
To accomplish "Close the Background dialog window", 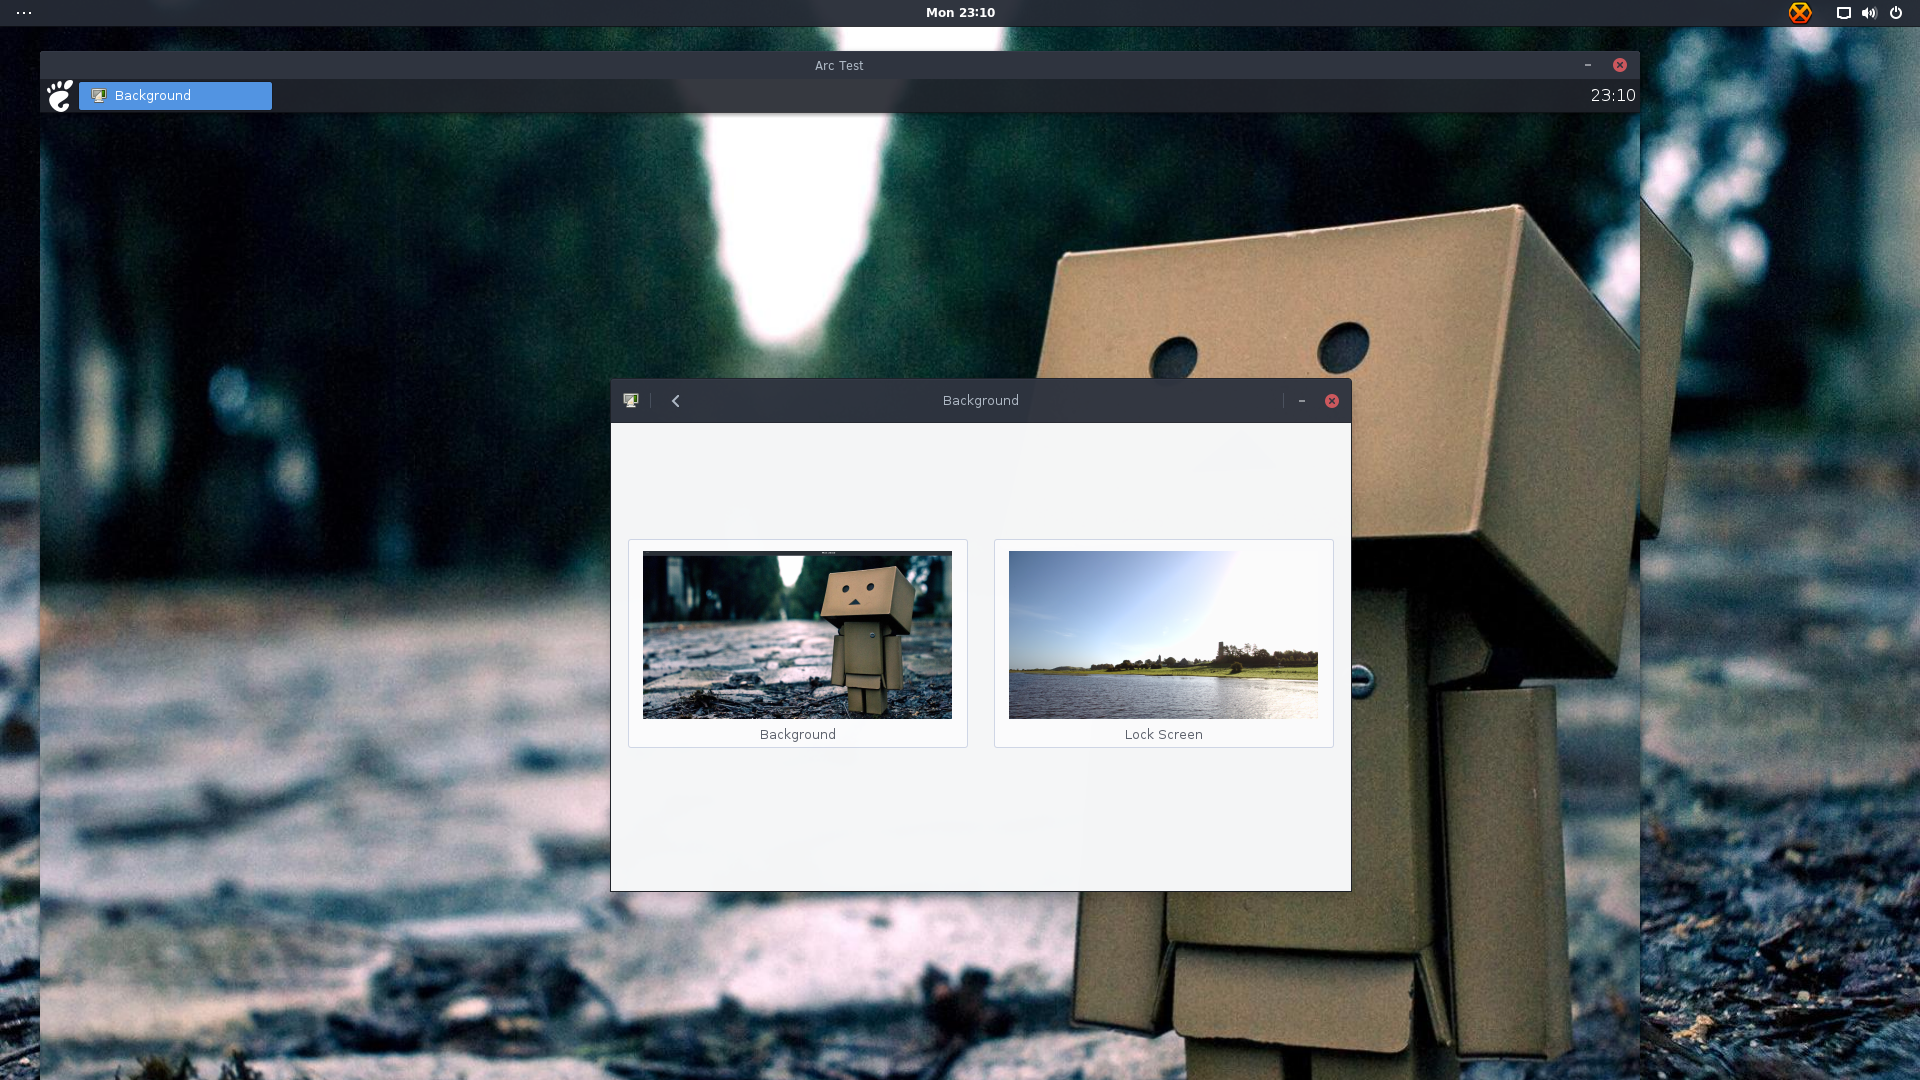I will (1332, 401).
